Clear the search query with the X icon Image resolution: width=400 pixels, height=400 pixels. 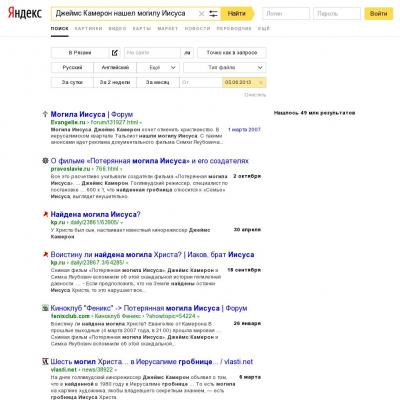point(201,14)
